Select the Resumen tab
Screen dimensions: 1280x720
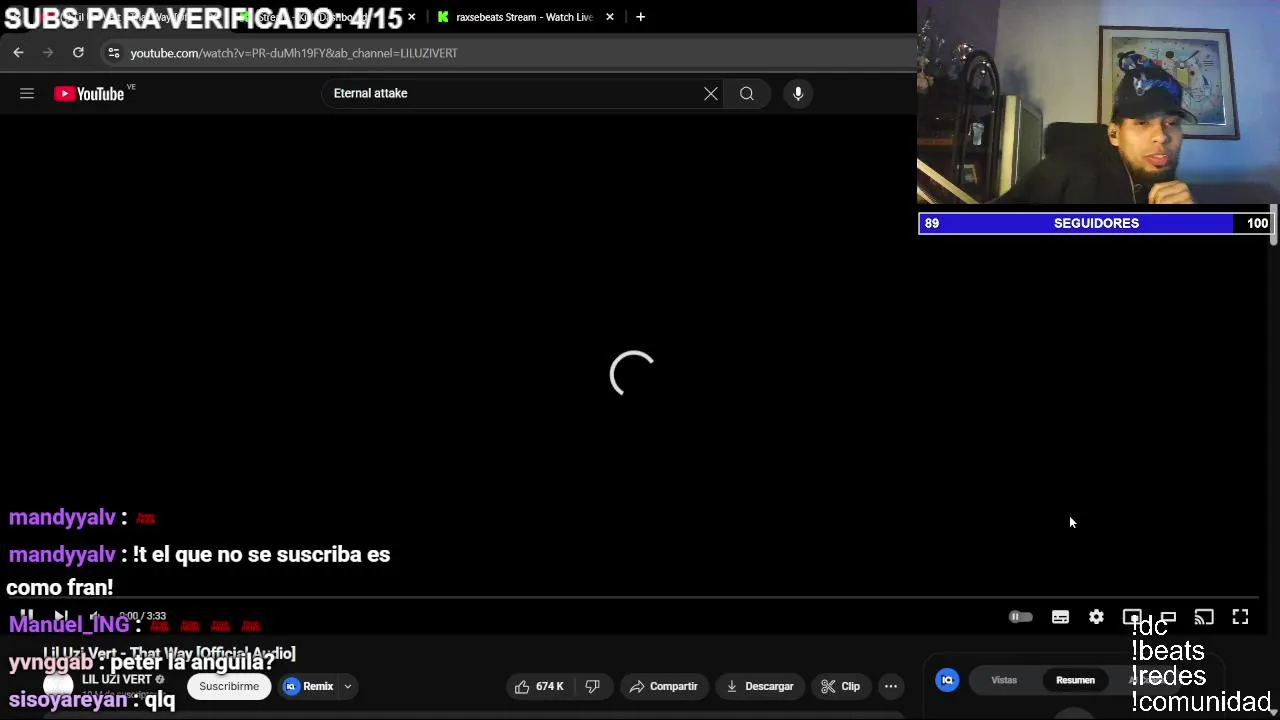(x=1075, y=680)
